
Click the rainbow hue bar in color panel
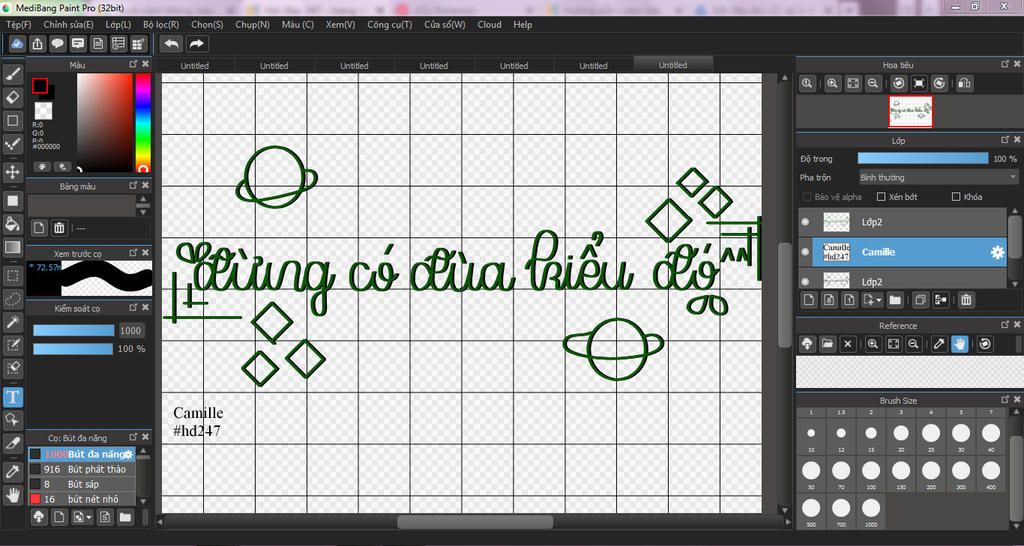coord(142,122)
